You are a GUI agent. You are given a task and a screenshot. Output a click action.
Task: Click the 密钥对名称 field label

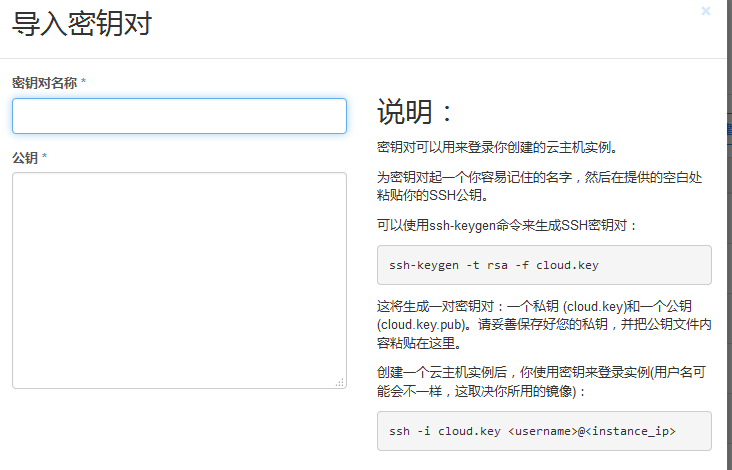(x=44, y=83)
